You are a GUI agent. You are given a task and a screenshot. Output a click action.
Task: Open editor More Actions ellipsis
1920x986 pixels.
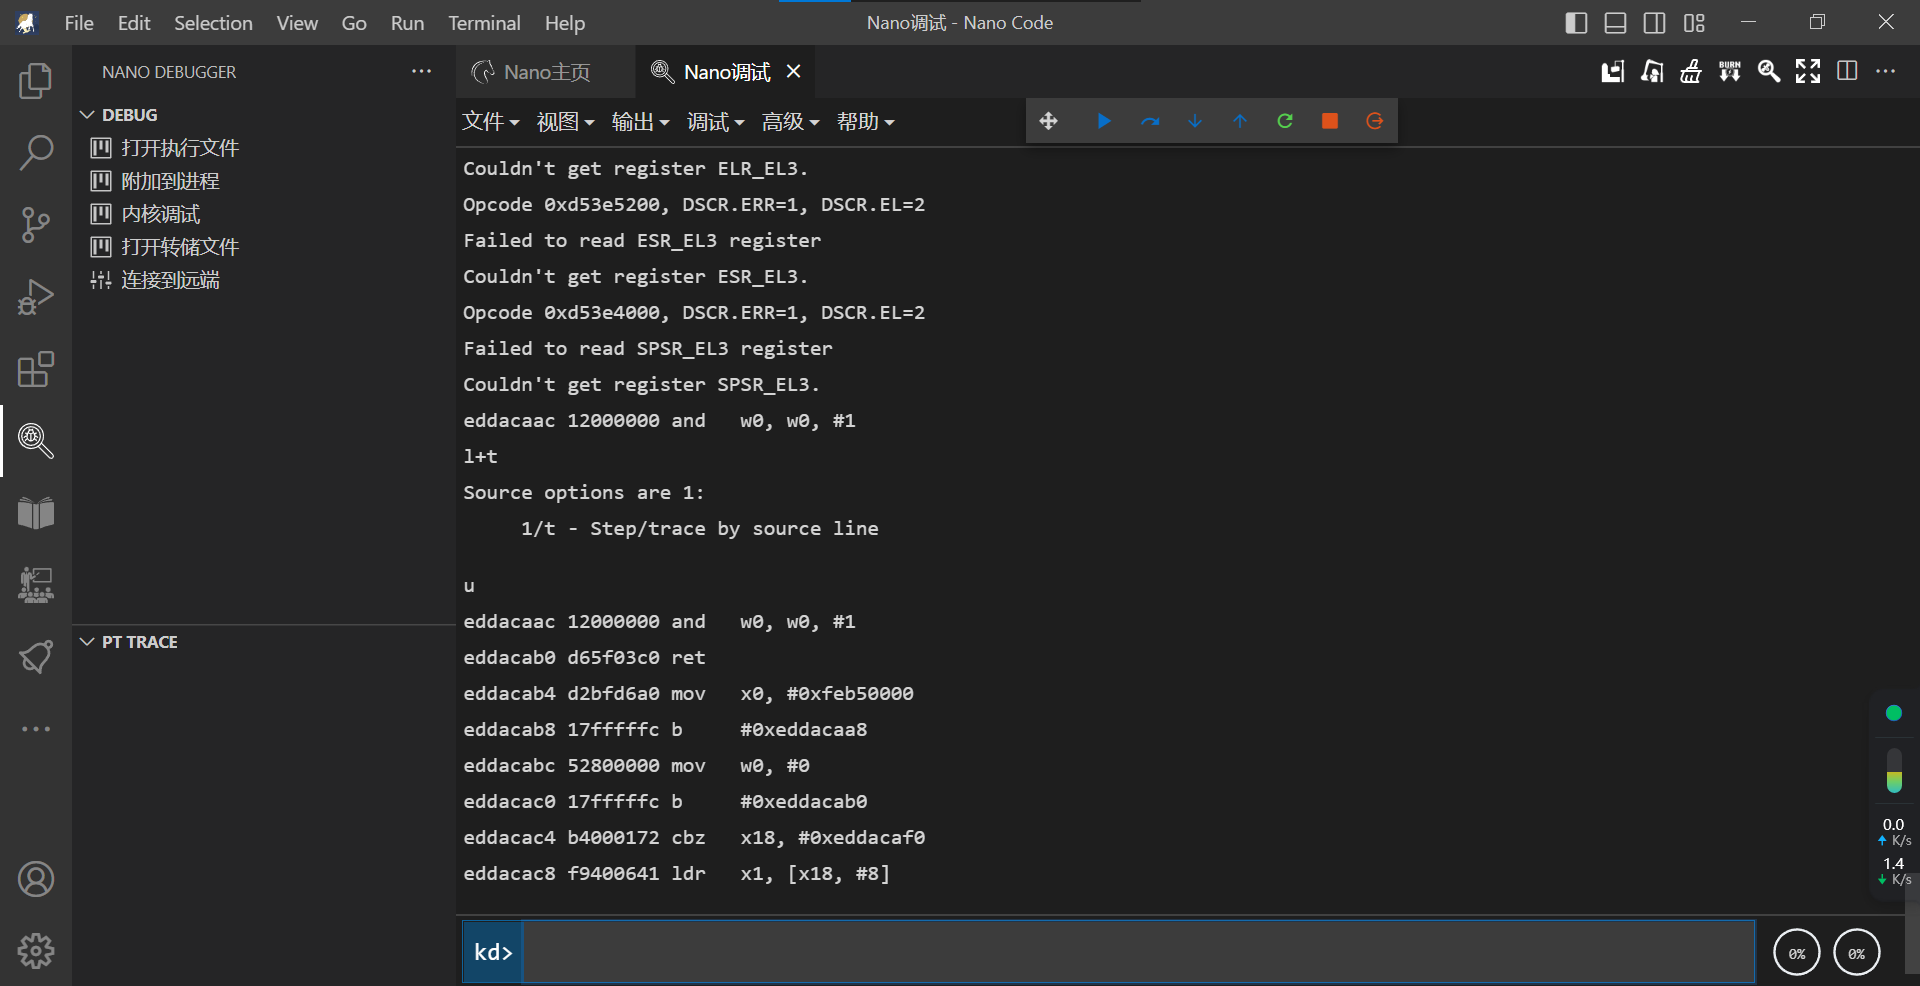(x=1886, y=71)
